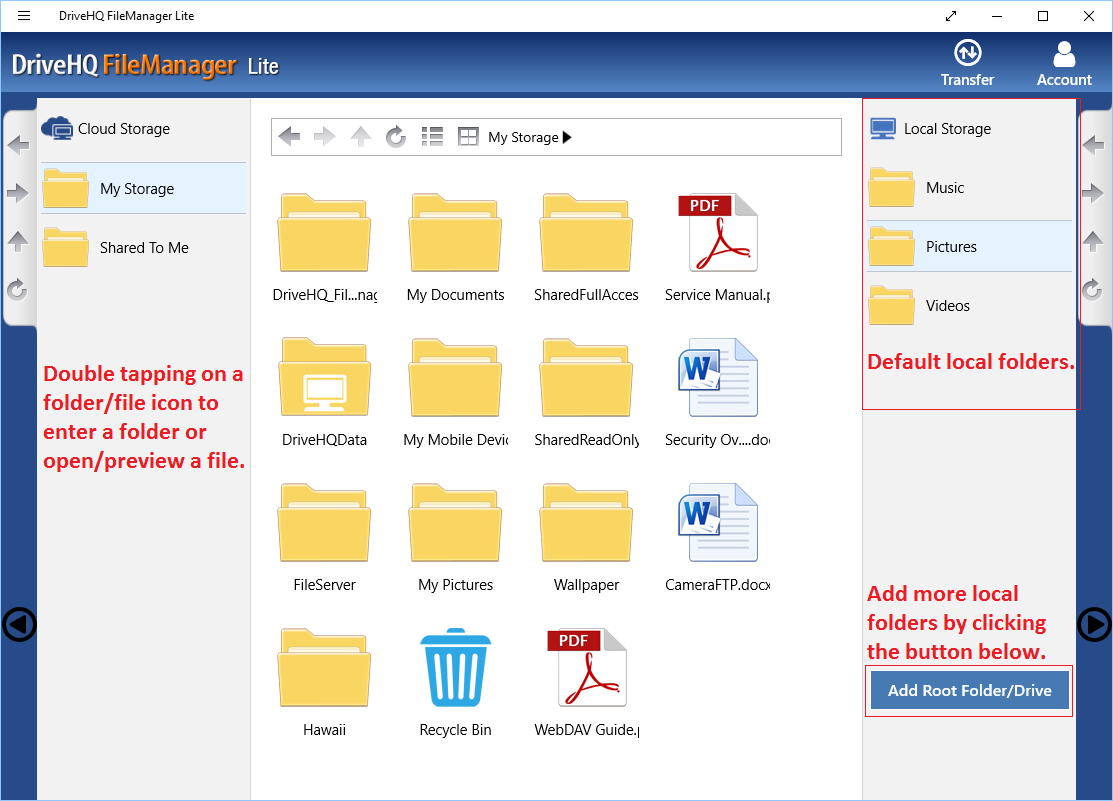Open the Recycle Bin
Viewport: 1113px width, 801px height.
click(x=455, y=667)
